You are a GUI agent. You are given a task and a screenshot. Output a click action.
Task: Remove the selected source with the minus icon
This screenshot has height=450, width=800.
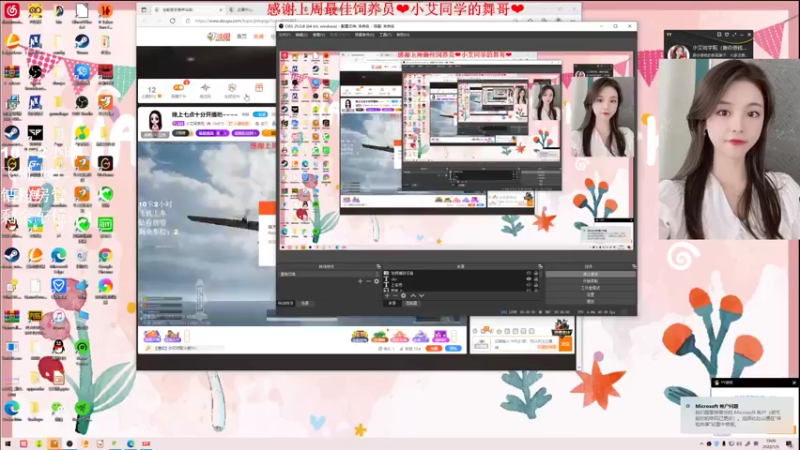click(395, 295)
